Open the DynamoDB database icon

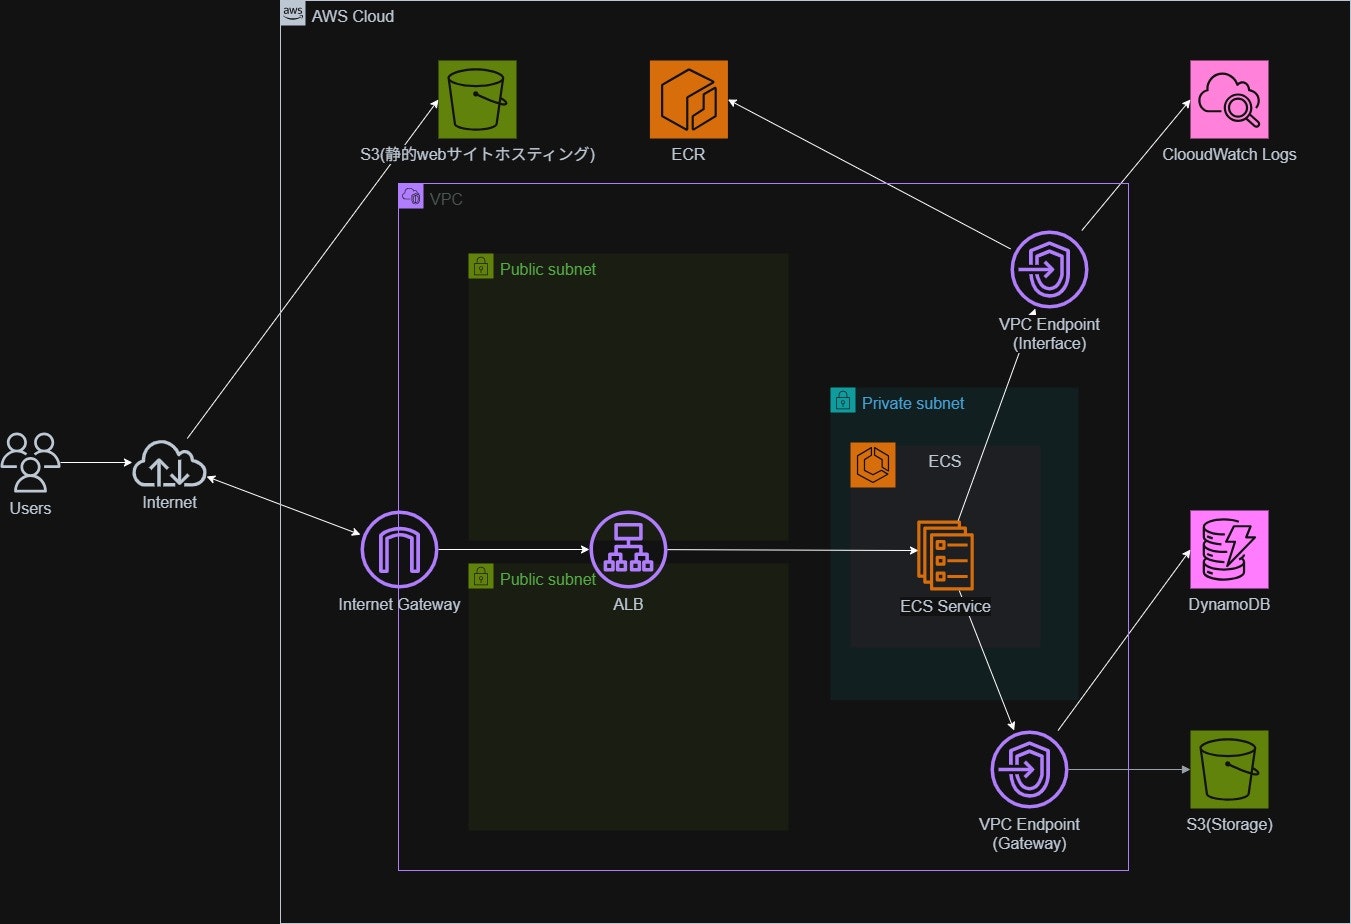click(1228, 548)
